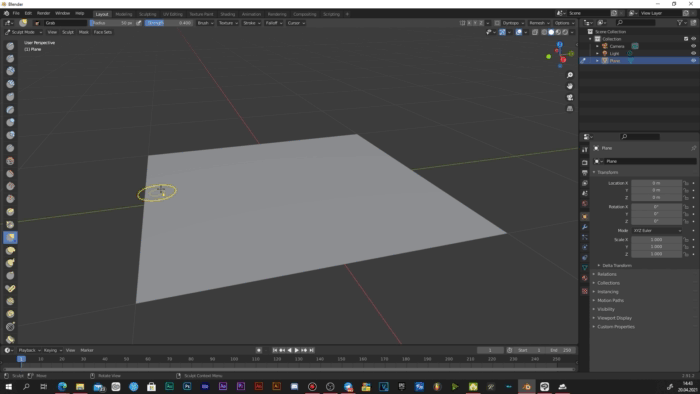Viewport: 700px width, 394px height.
Task: Switch to the Sculpting workspace tab
Action: (147, 14)
